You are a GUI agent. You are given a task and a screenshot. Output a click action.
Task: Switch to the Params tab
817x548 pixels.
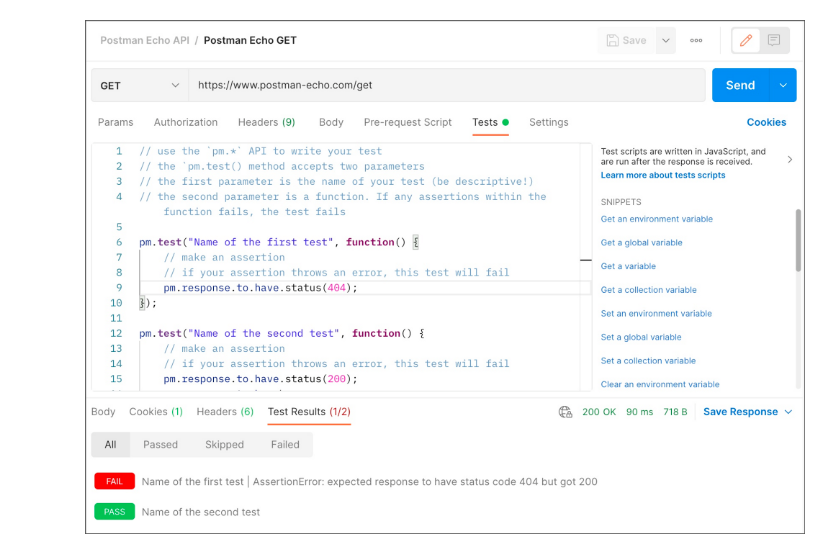pos(116,122)
